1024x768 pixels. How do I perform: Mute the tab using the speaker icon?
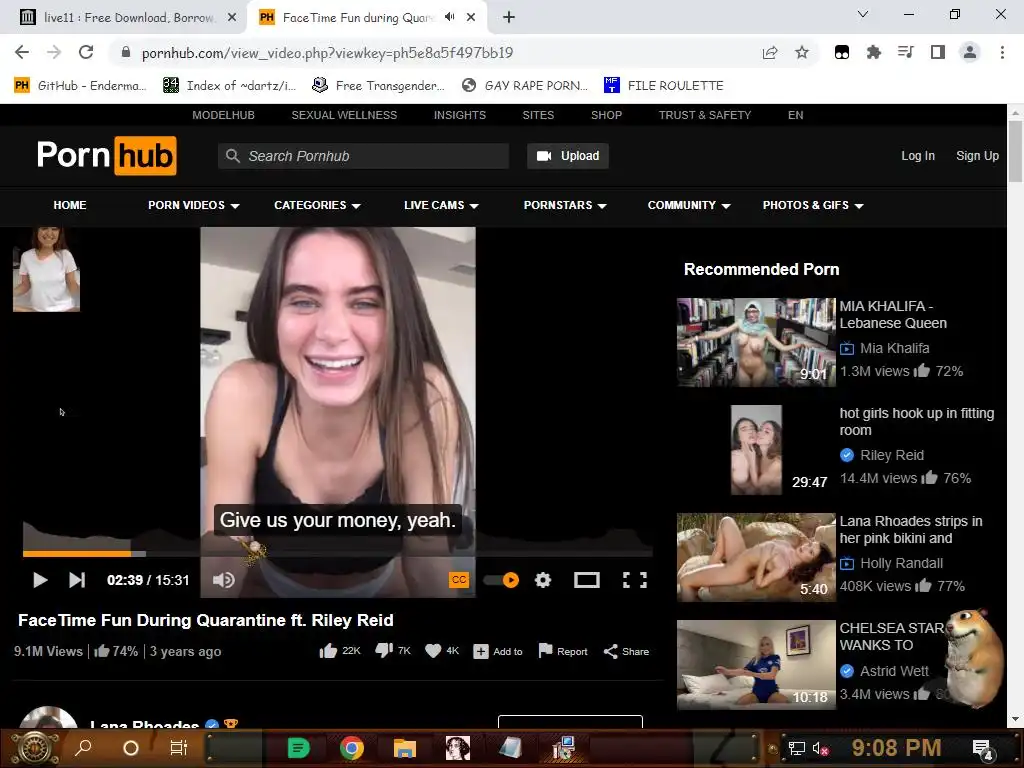(449, 17)
